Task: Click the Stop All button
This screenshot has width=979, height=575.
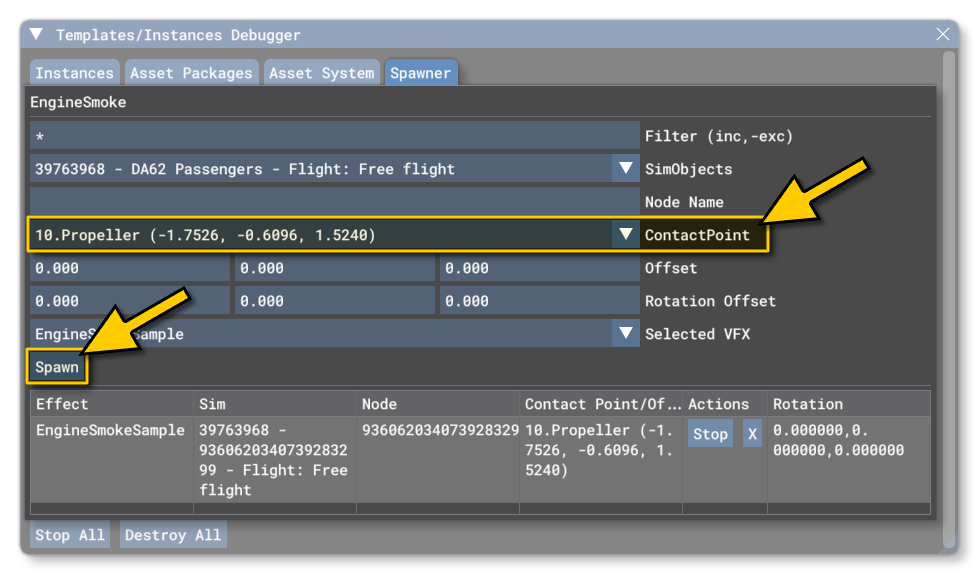Action: click(x=70, y=535)
